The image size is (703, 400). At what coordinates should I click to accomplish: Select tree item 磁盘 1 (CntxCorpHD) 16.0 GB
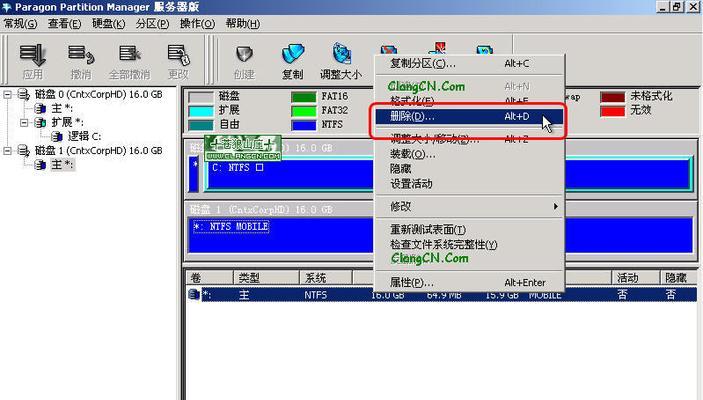99,151
